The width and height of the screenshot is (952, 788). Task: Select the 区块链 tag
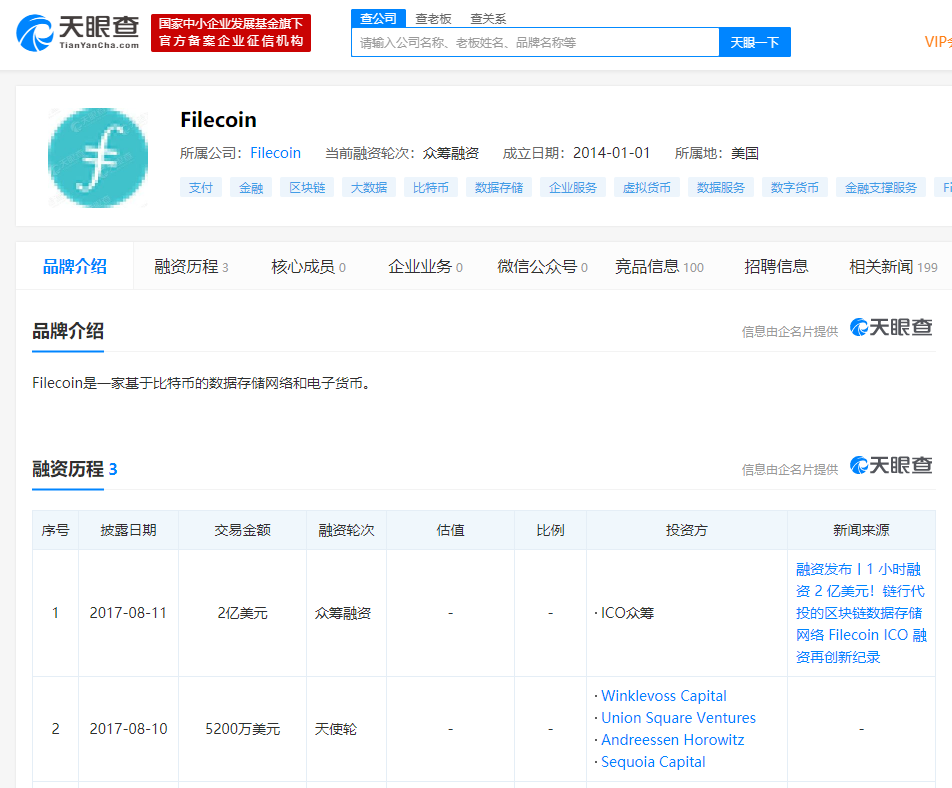pyautogui.click(x=306, y=187)
